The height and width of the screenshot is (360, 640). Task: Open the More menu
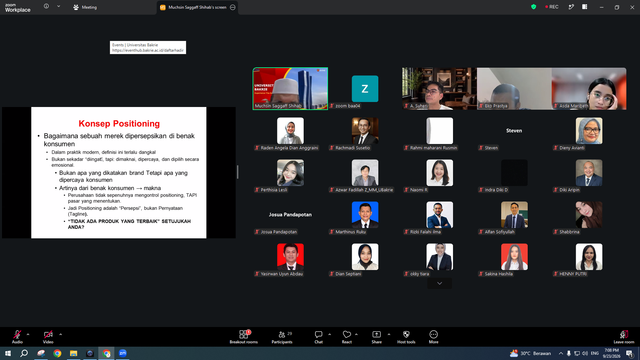[433, 337]
